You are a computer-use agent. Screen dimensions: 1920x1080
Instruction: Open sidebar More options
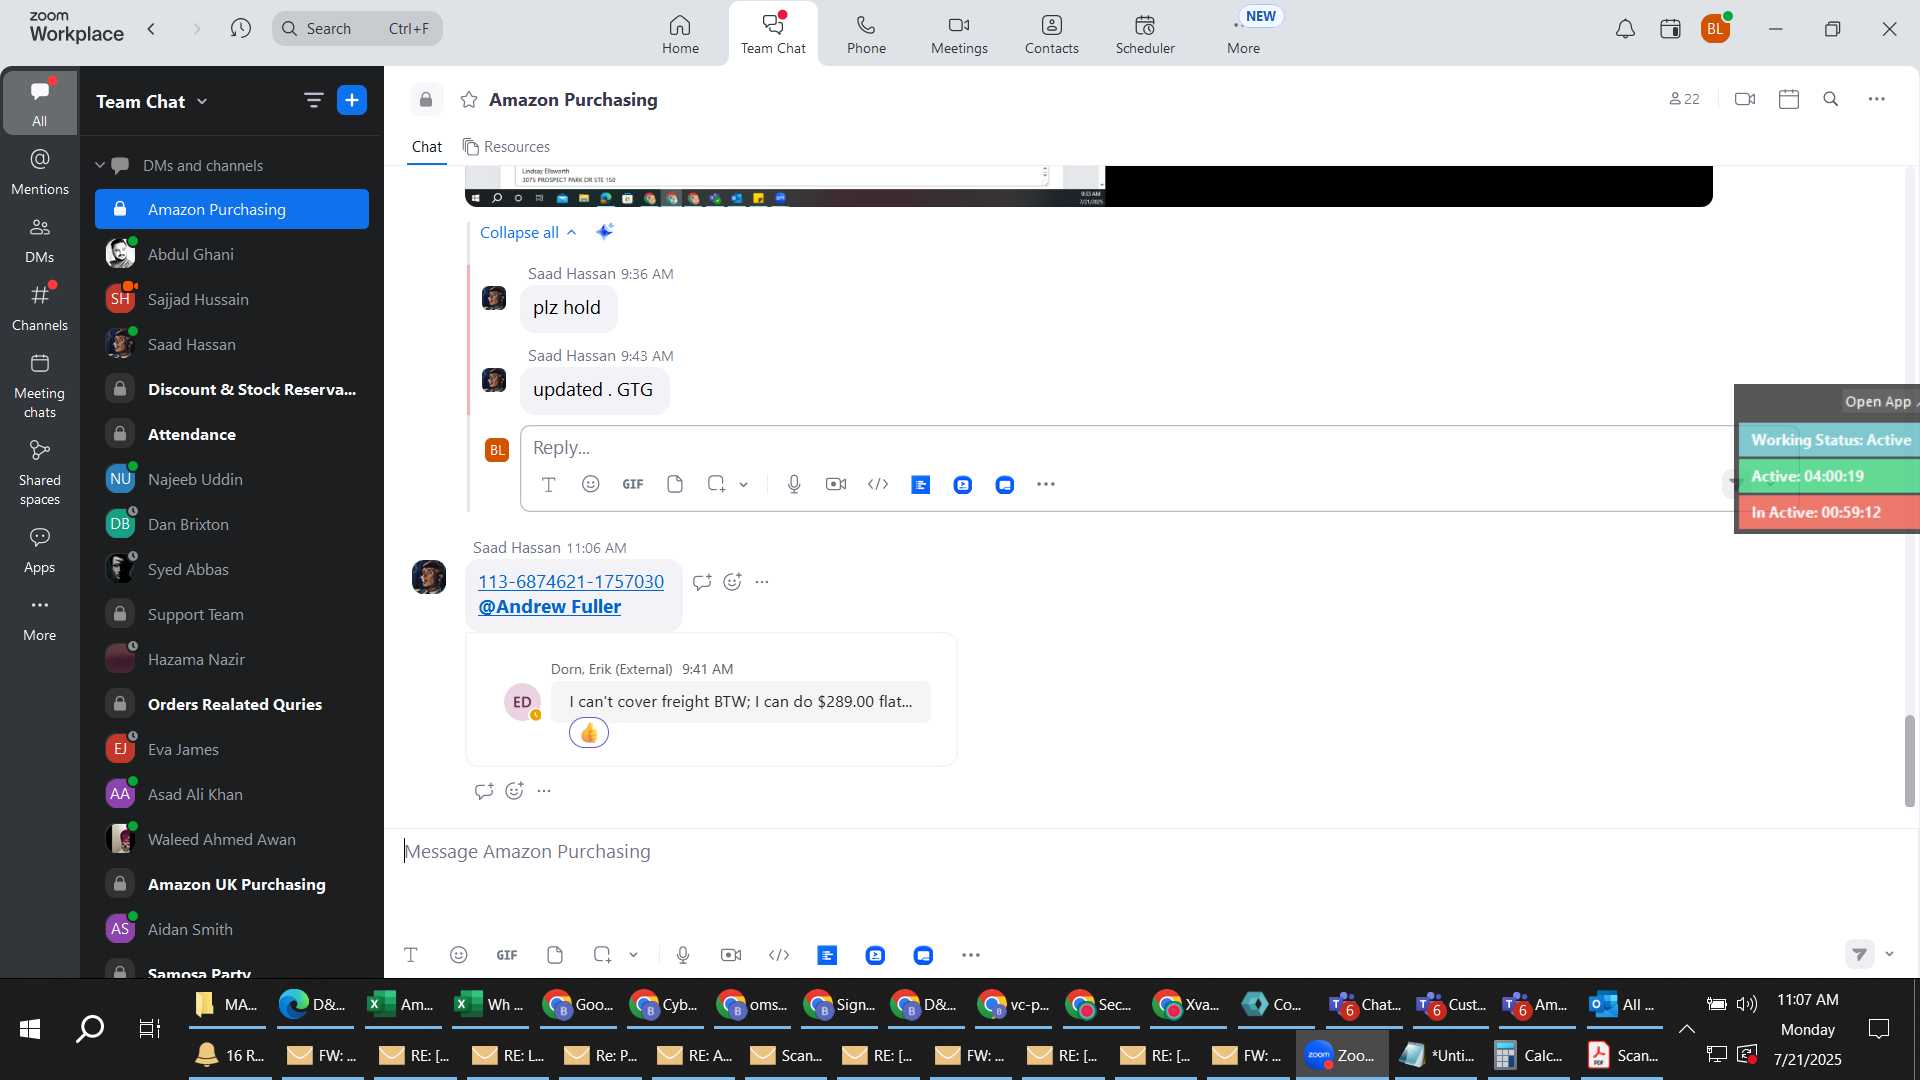(x=39, y=618)
